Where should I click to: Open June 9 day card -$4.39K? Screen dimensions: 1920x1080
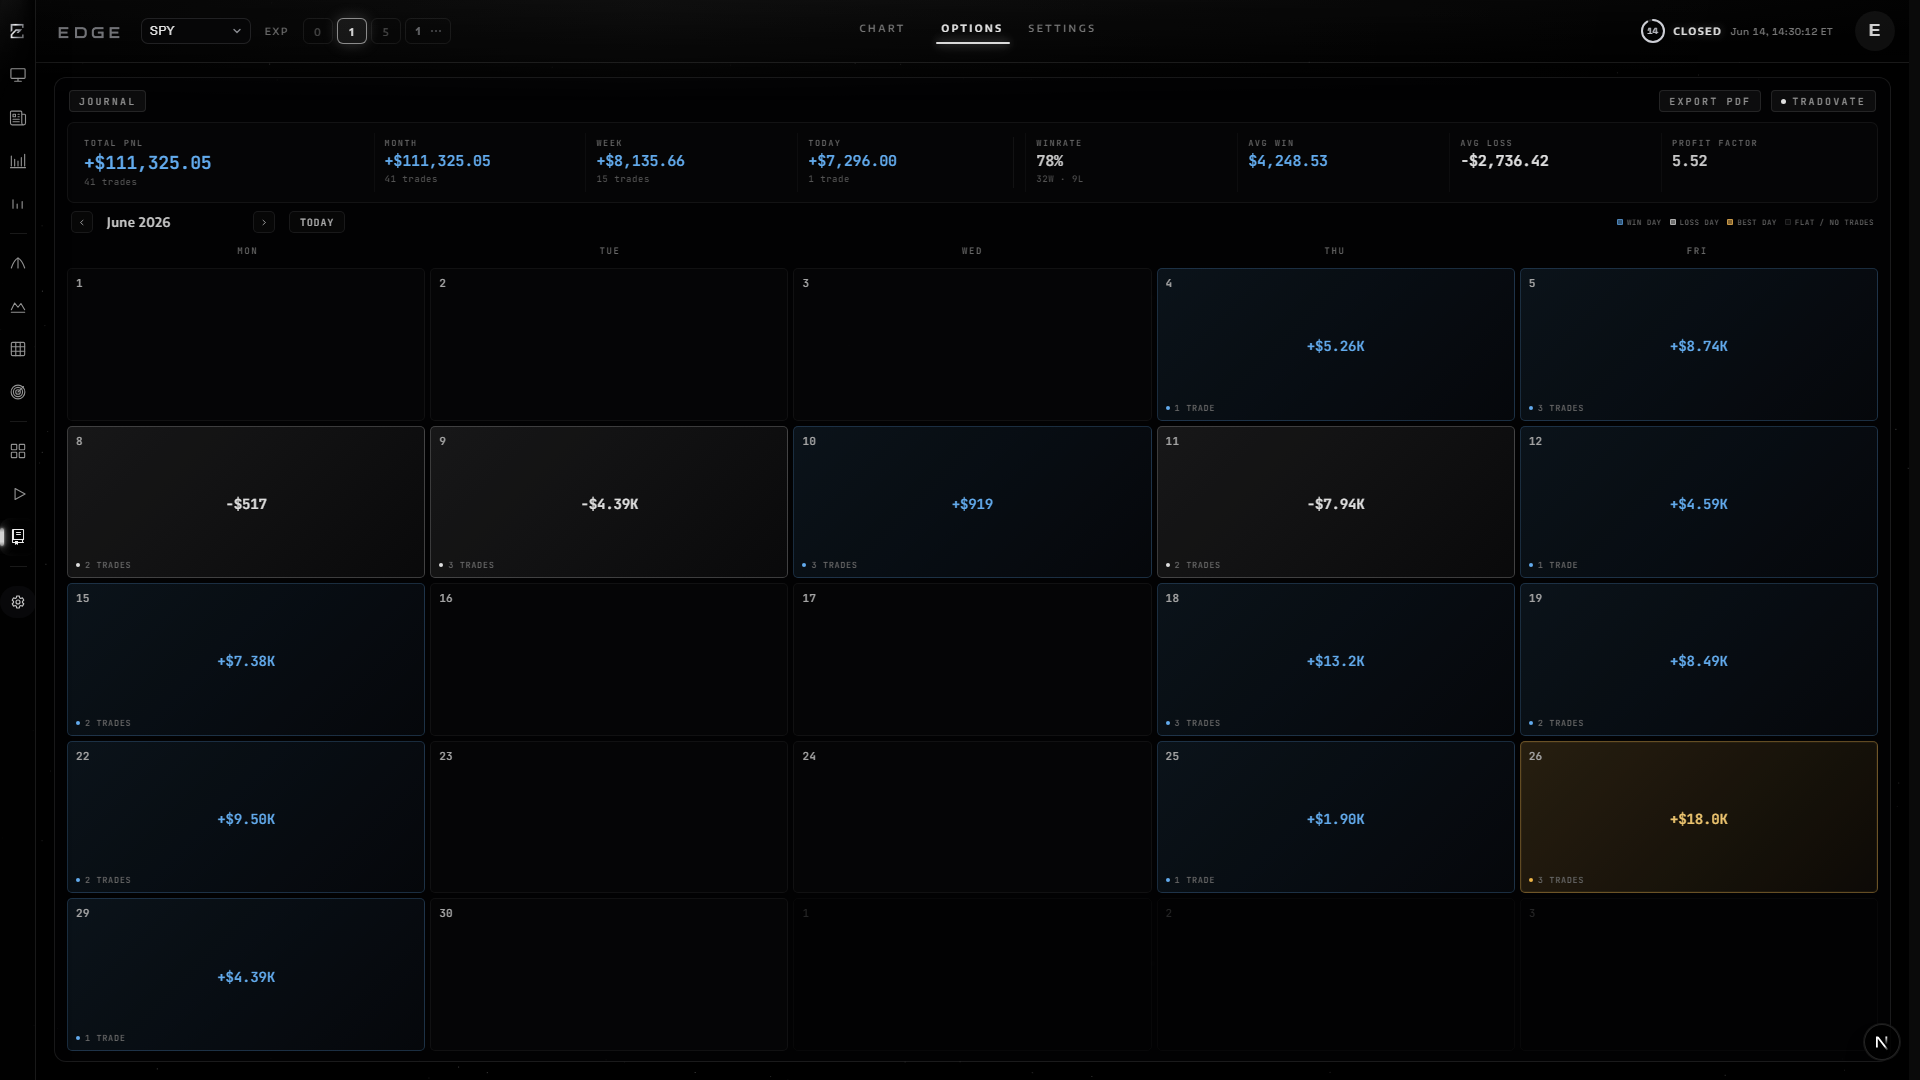pos(609,502)
